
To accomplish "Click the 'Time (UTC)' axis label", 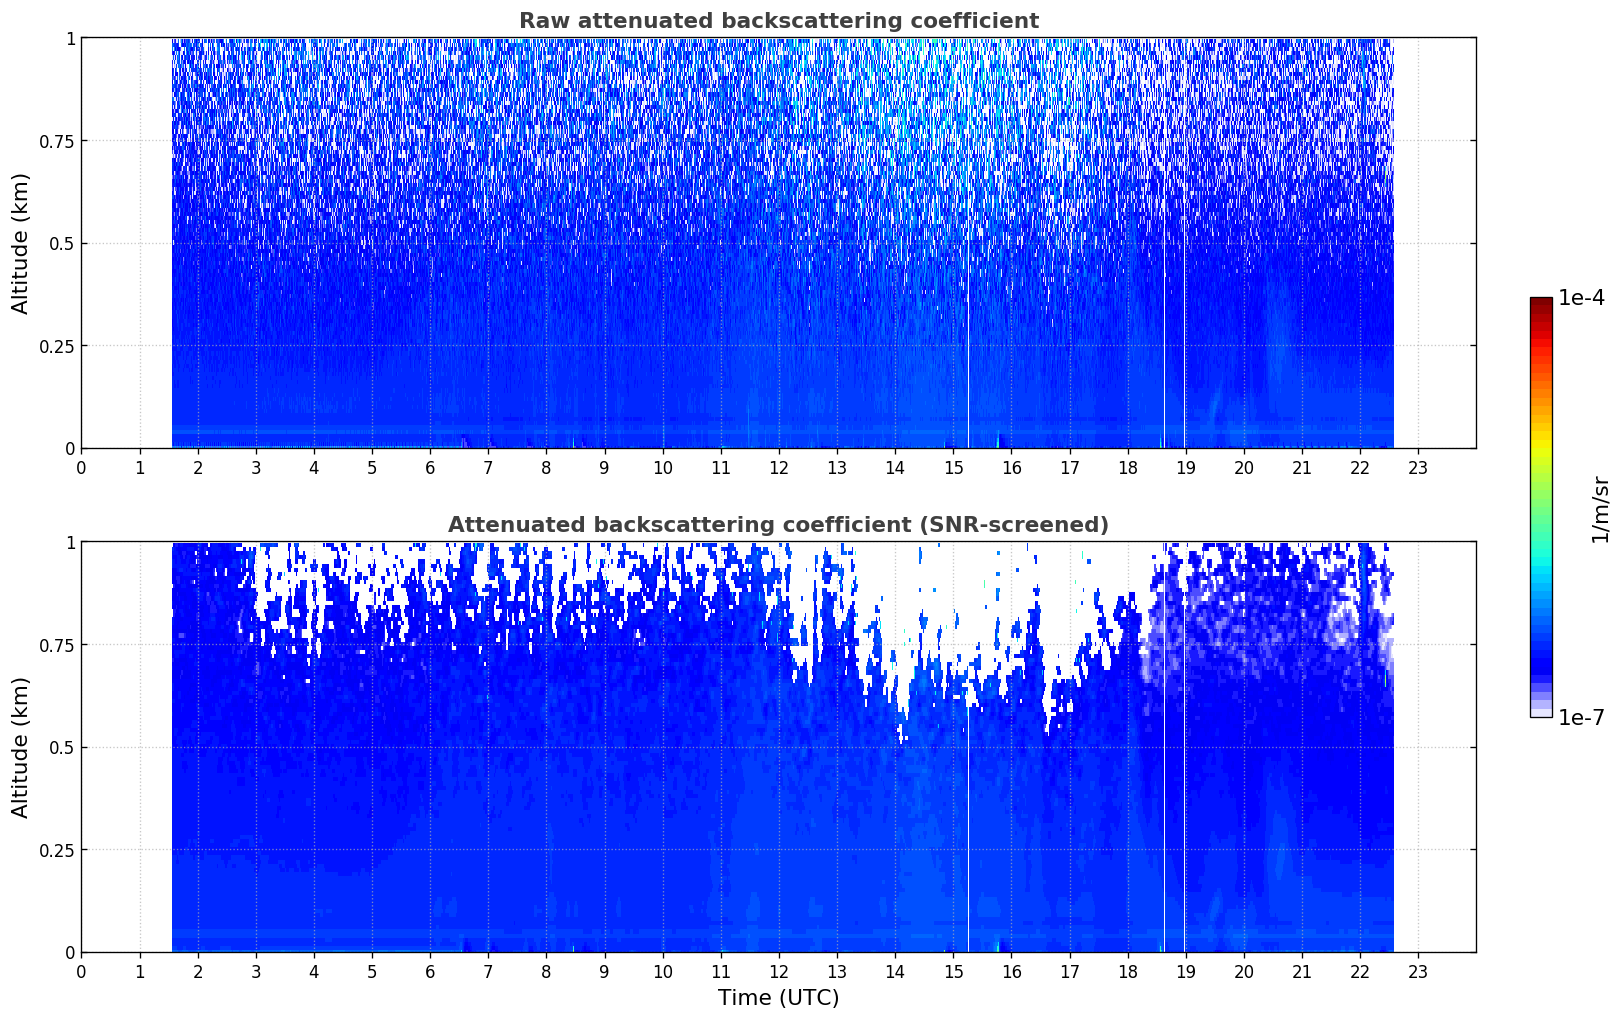I will [778, 998].
